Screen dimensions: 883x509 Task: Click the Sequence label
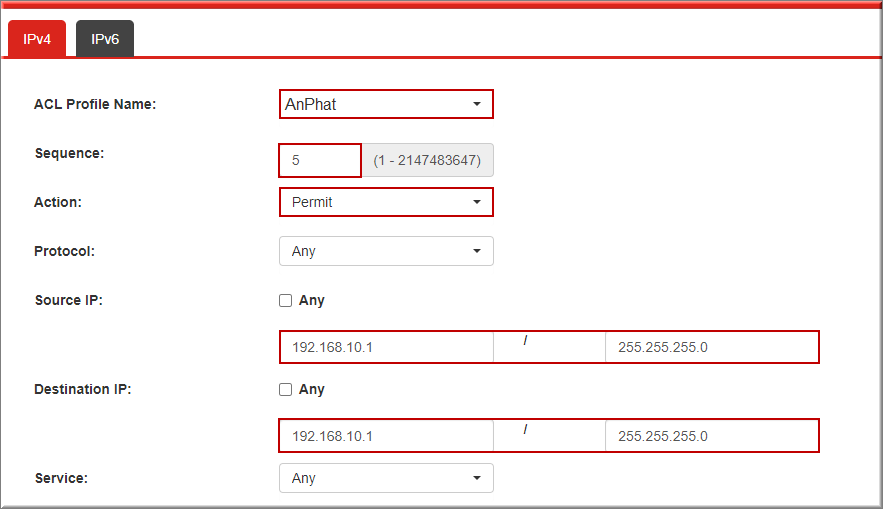[69, 153]
